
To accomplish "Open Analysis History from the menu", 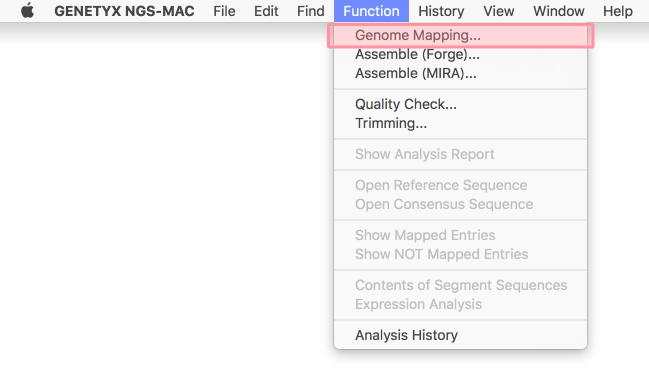I will pos(460,335).
